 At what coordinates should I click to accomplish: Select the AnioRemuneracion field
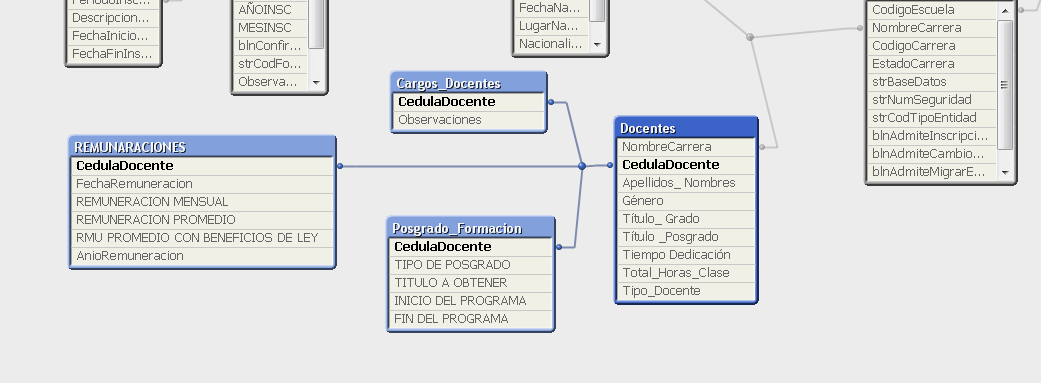pyautogui.click(x=202, y=256)
